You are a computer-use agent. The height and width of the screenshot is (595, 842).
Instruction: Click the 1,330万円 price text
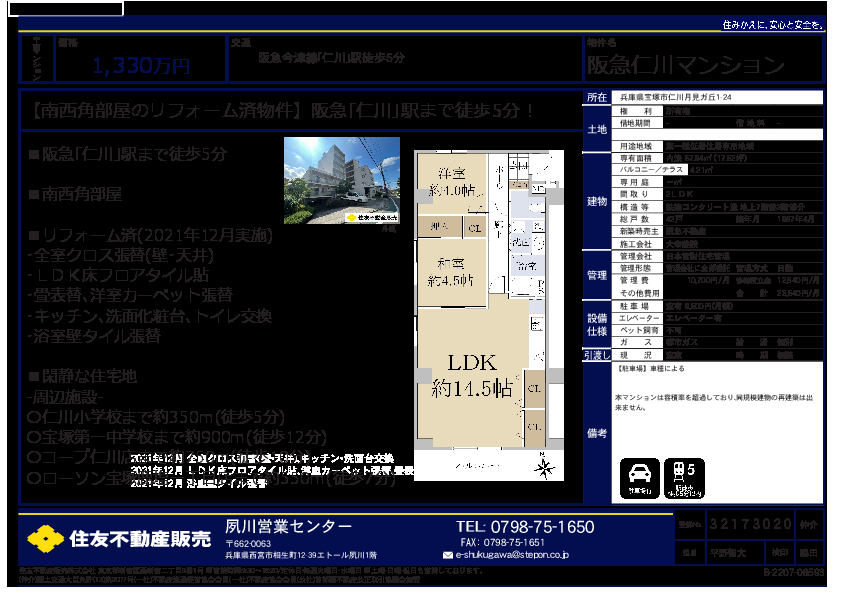(140, 66)
